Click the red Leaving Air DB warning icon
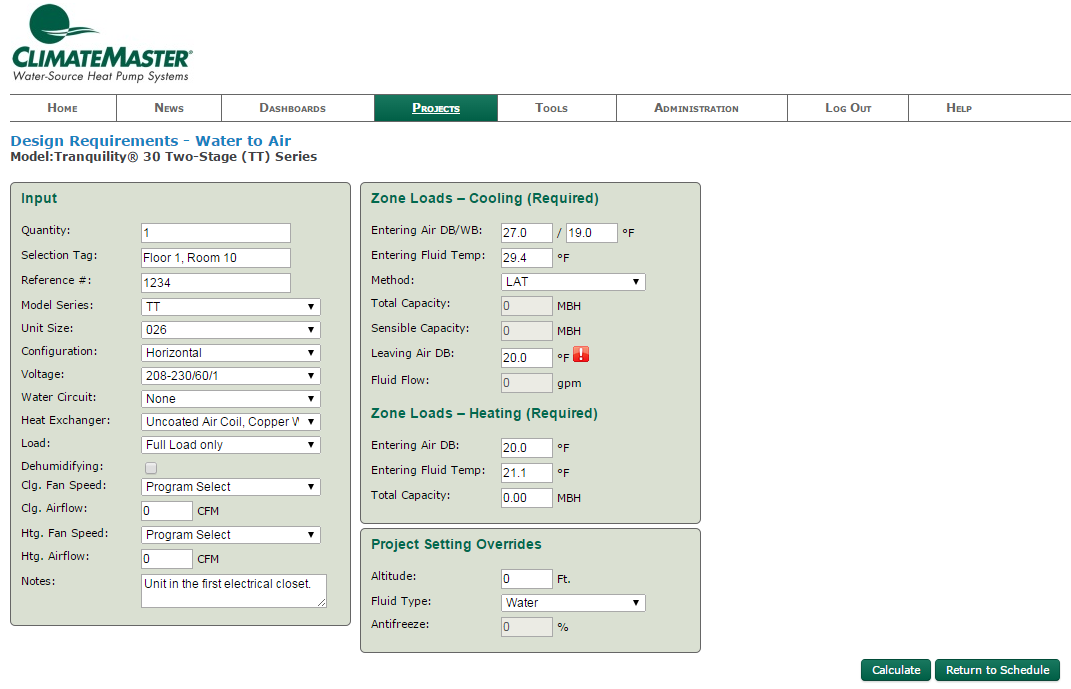 pos(581,354)
